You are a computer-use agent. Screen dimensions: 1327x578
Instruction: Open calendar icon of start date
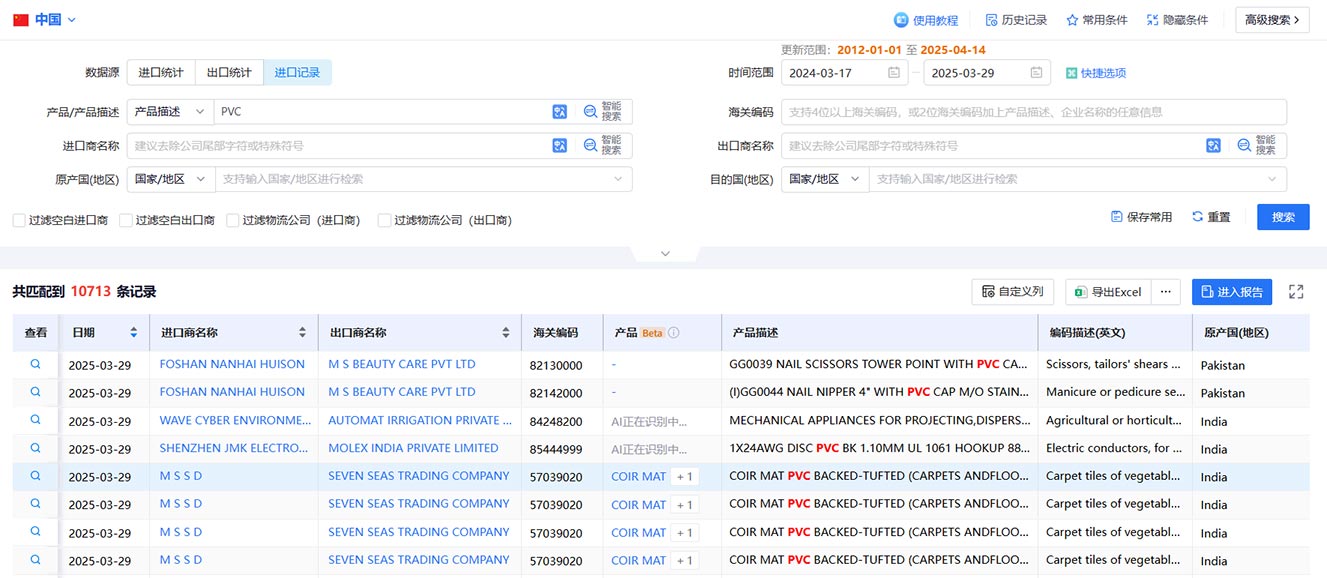894,73
